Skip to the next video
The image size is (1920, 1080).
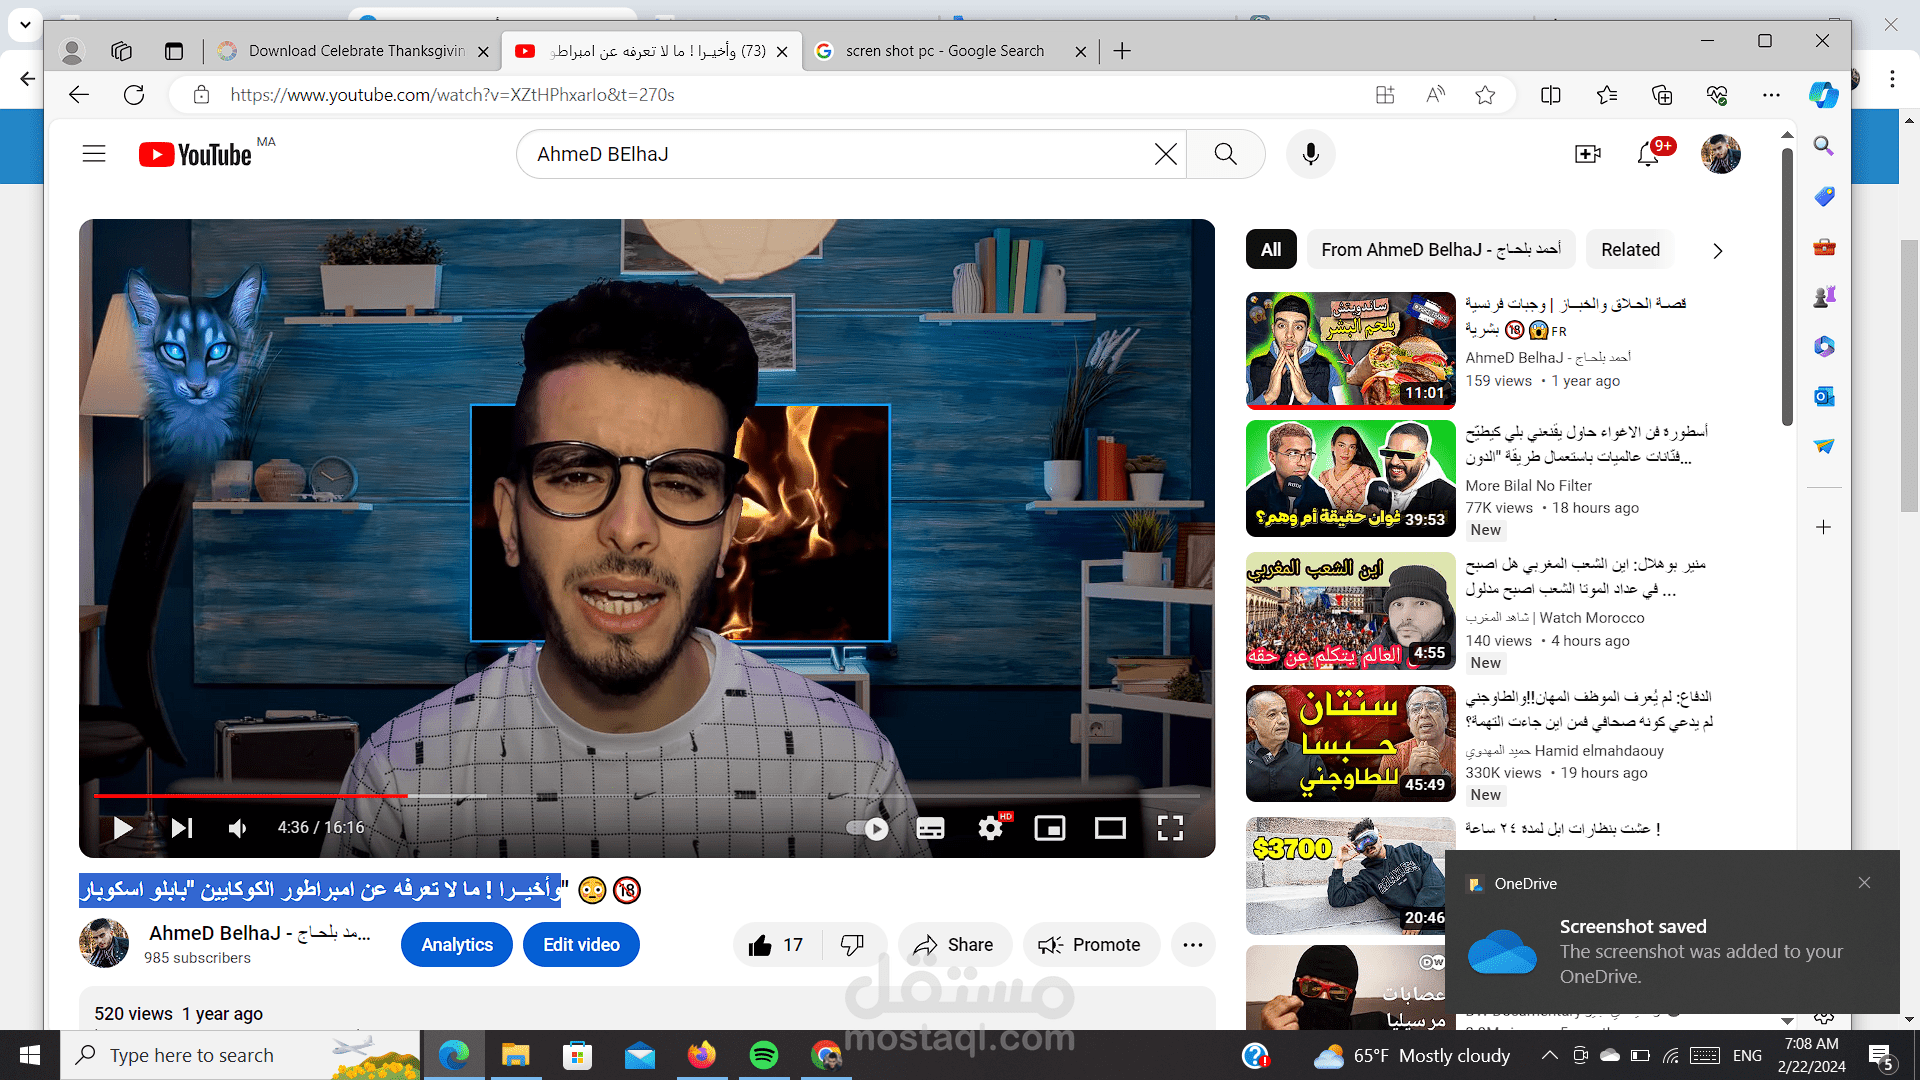(x=181, y=828)
